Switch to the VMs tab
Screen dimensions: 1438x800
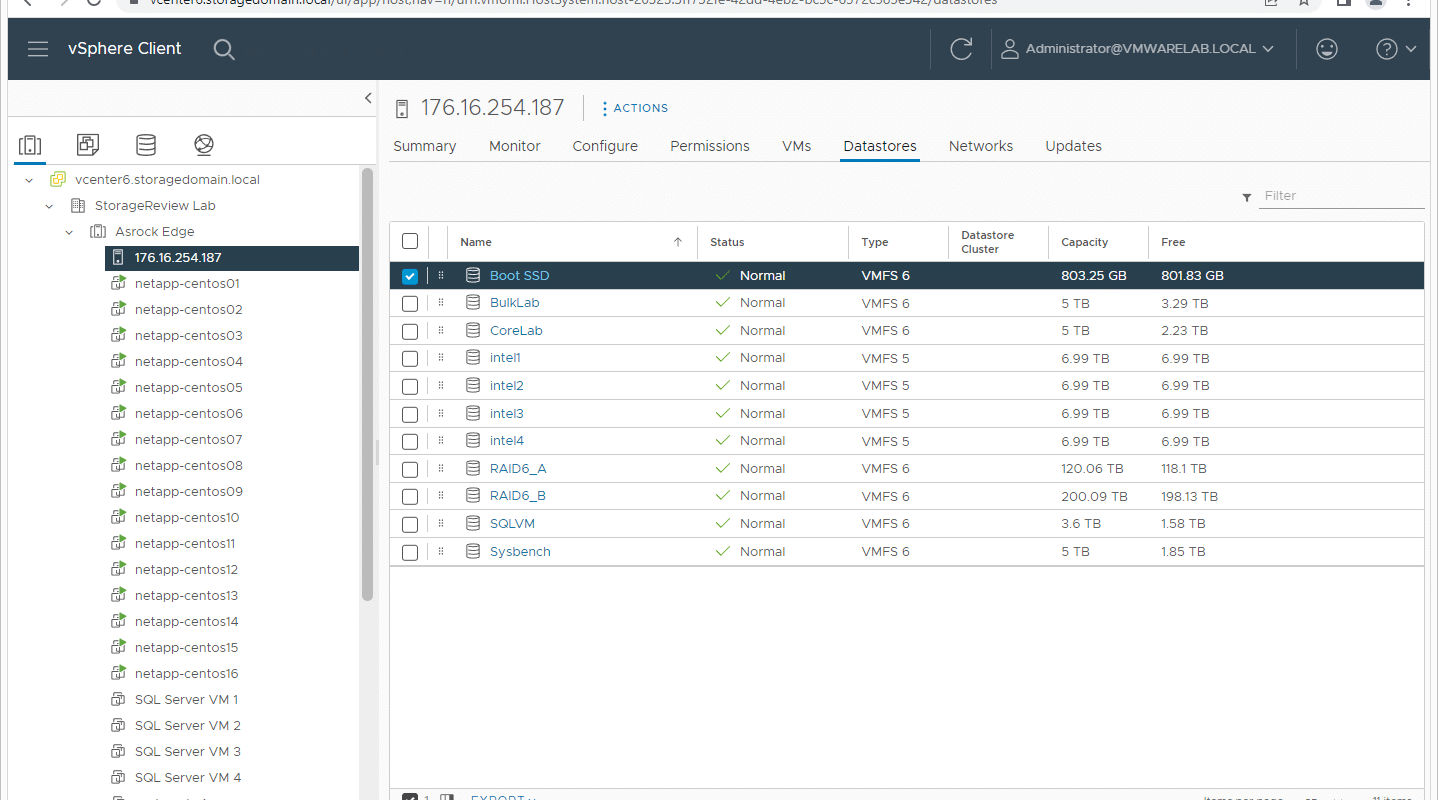(796, 146)
